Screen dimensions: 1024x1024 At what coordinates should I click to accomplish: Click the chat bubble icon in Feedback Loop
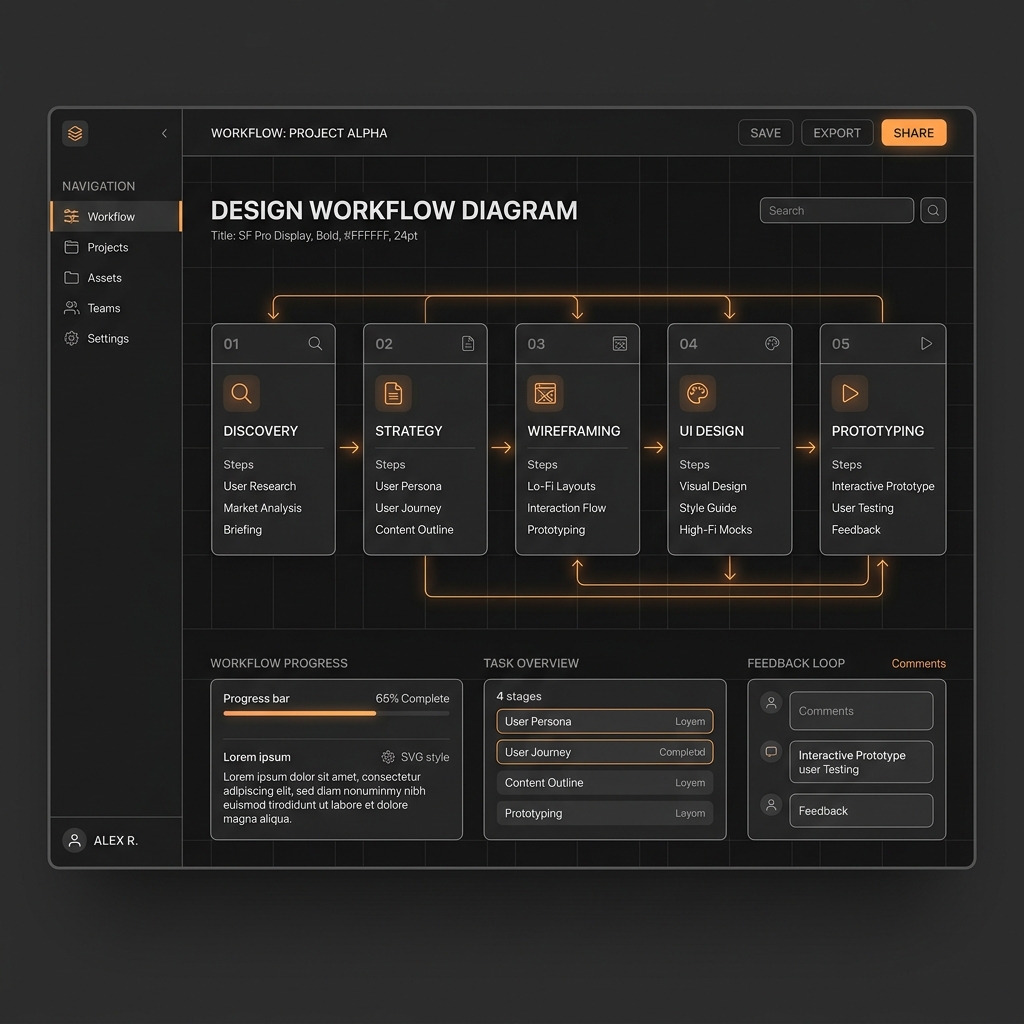[x=771, y=752]
